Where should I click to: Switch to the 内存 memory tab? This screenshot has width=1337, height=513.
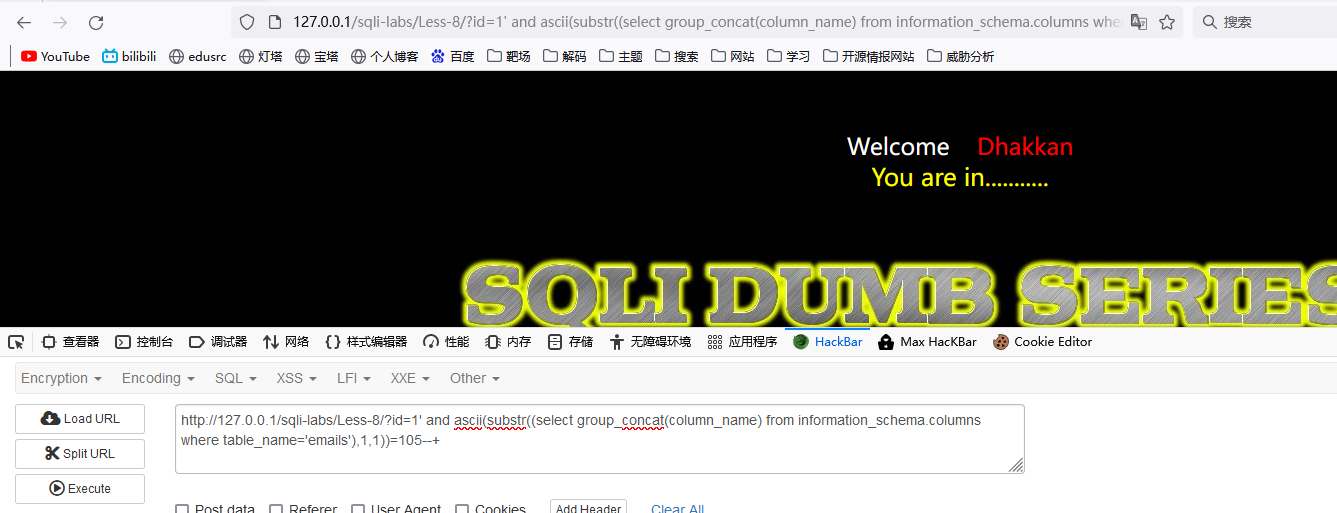[508, 342]
